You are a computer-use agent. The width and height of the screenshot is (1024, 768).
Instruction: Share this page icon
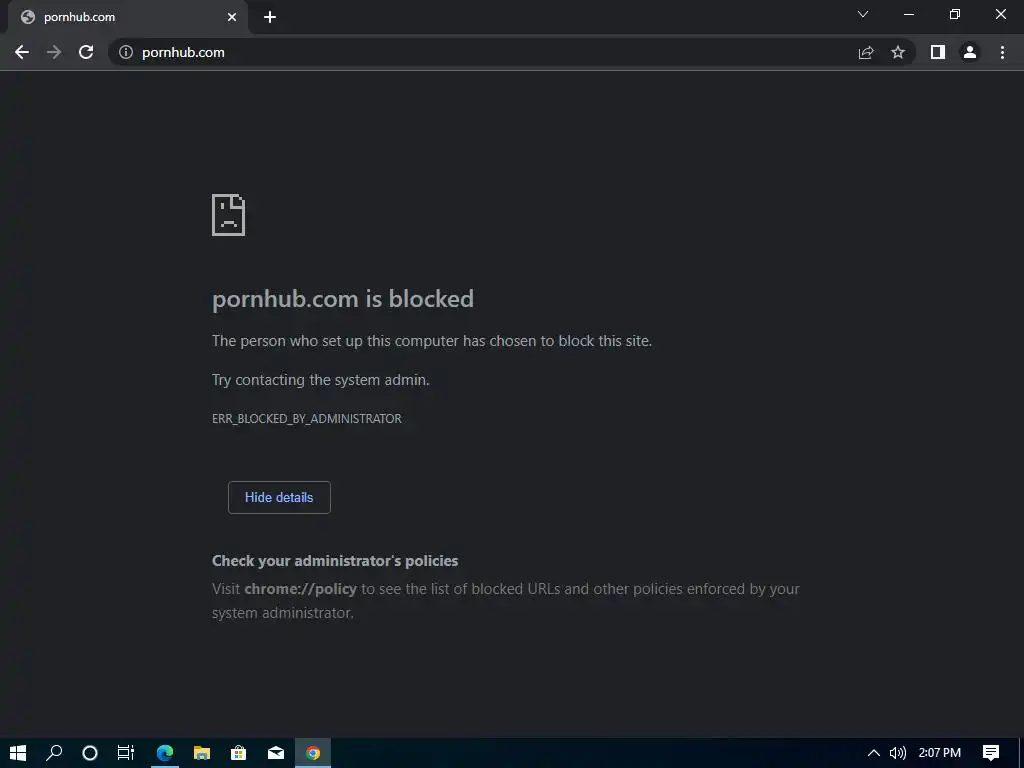tap(866, 52)
